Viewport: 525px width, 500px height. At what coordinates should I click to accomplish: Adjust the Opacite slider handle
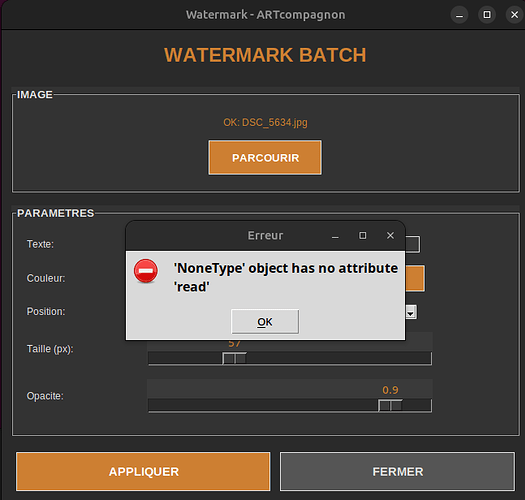[x=390, y=405]
